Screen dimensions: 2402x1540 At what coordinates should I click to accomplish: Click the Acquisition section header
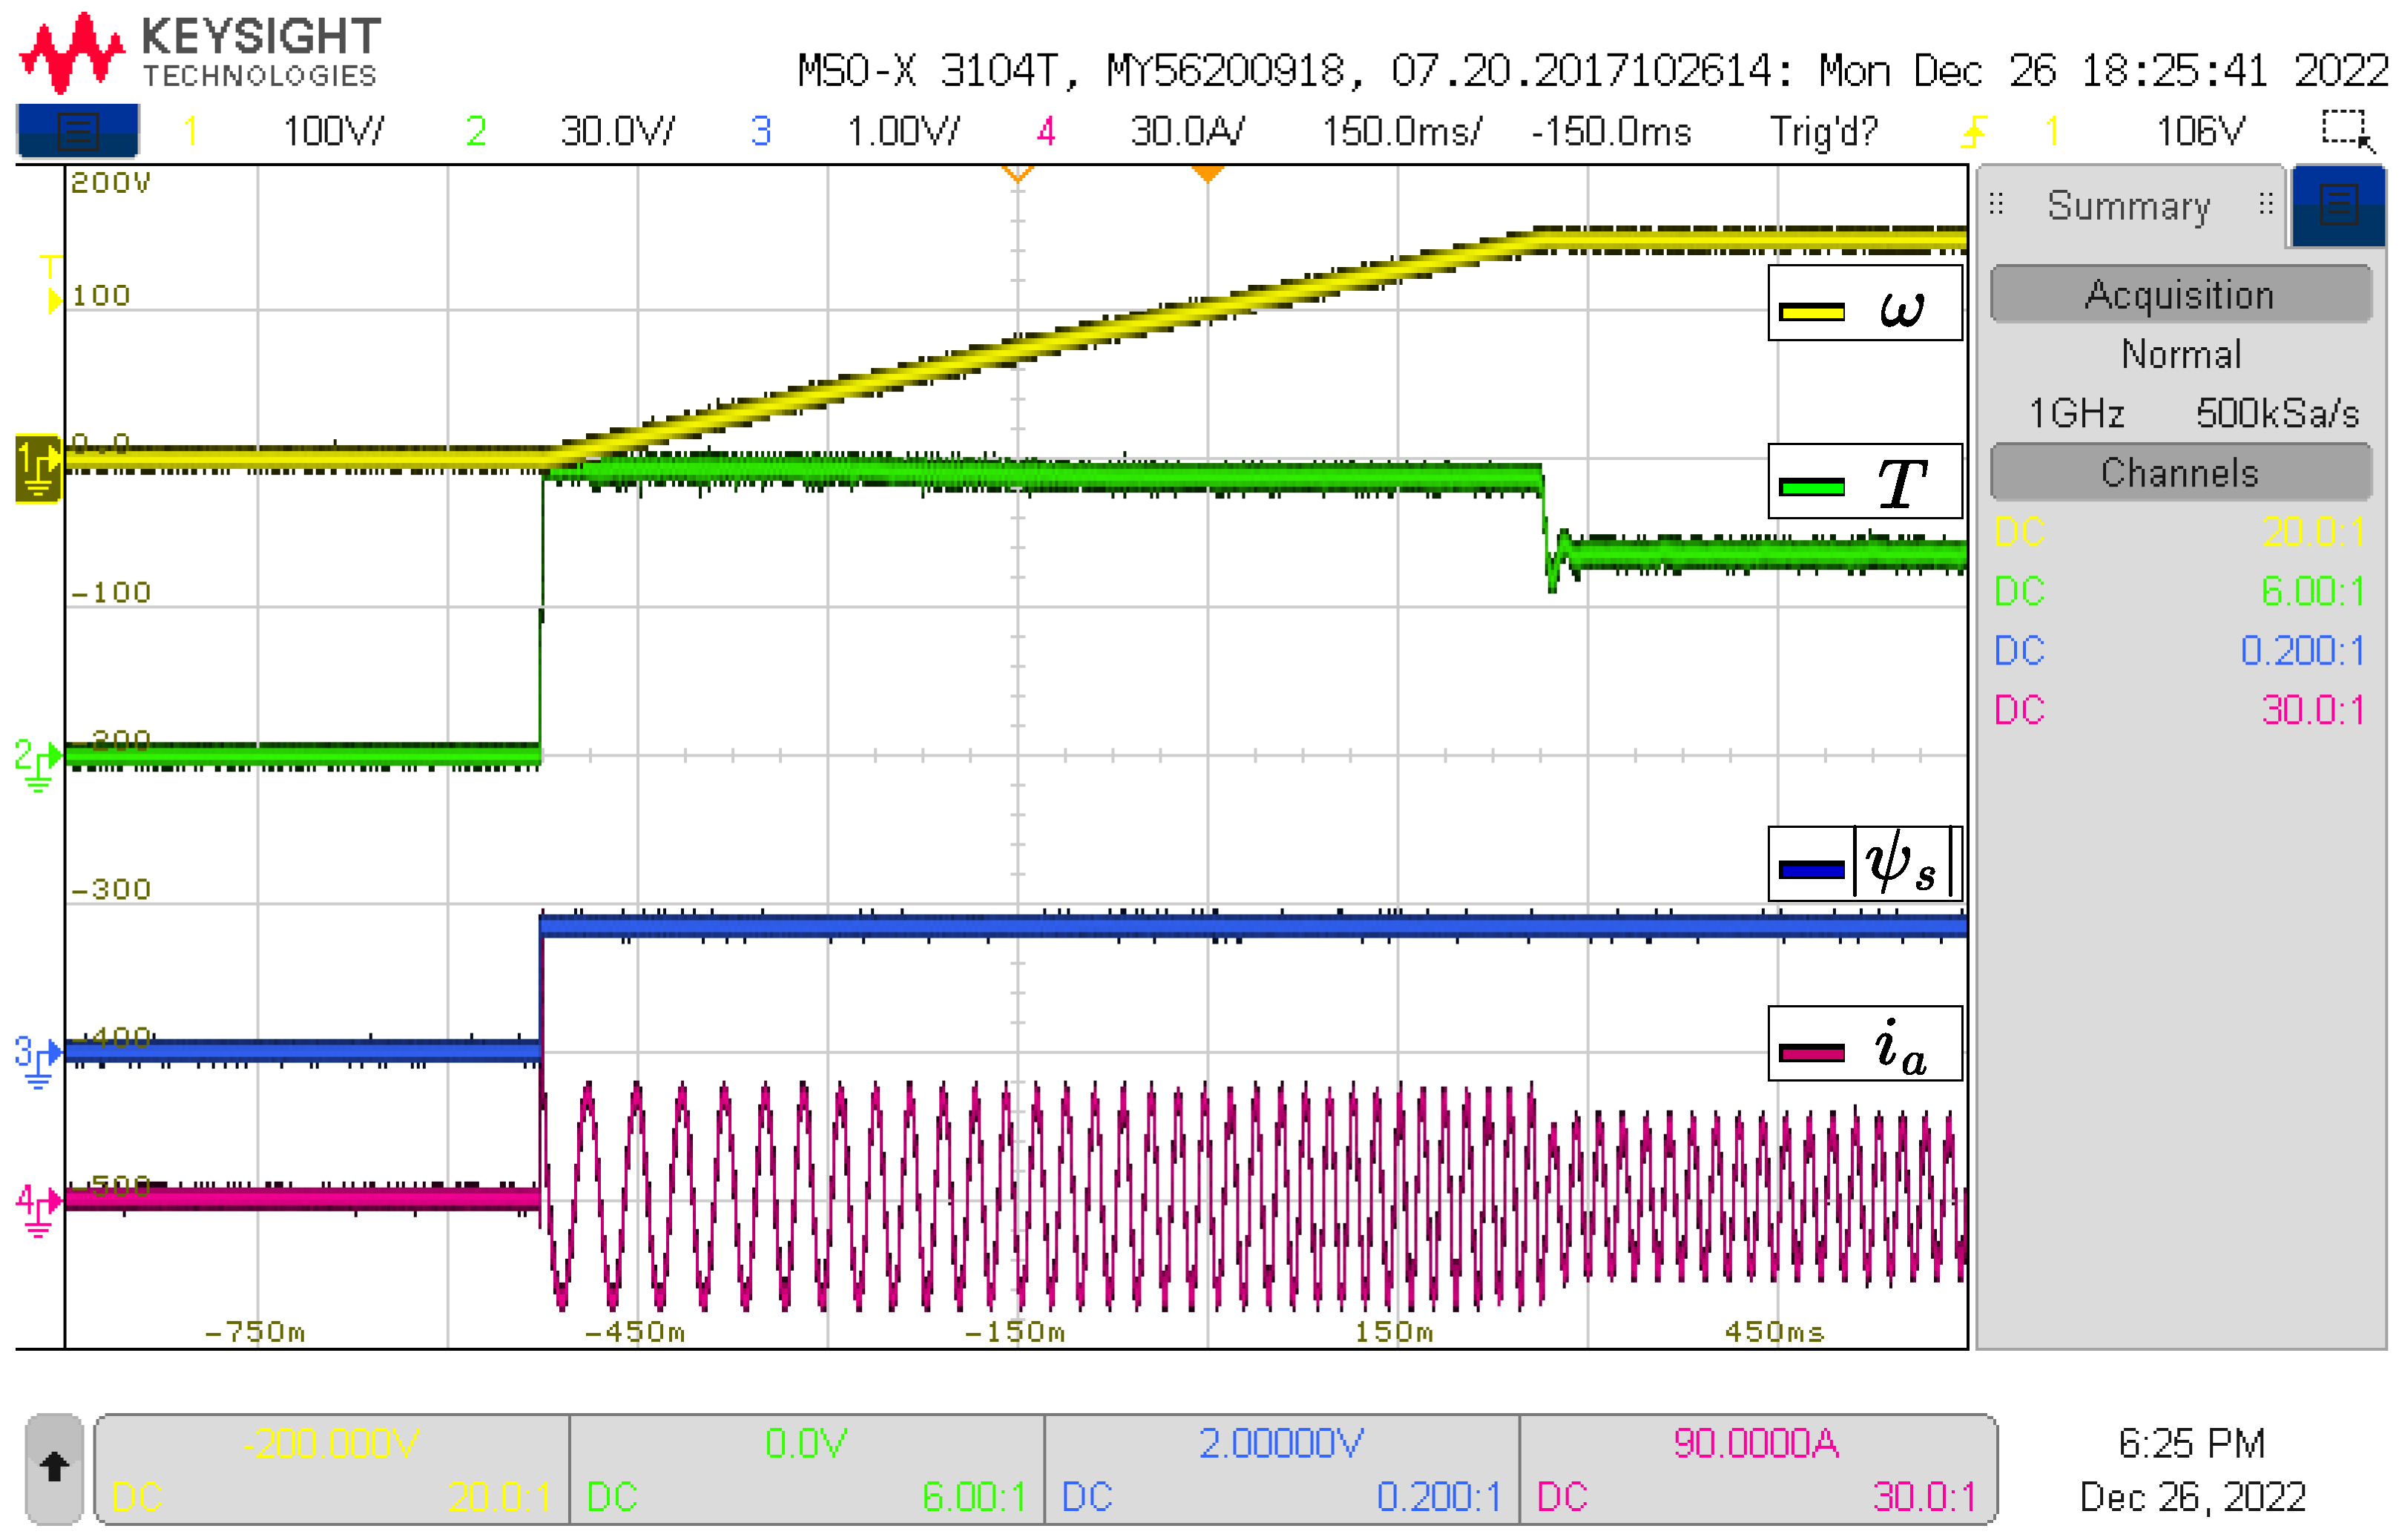click(x=2181, y=294)
